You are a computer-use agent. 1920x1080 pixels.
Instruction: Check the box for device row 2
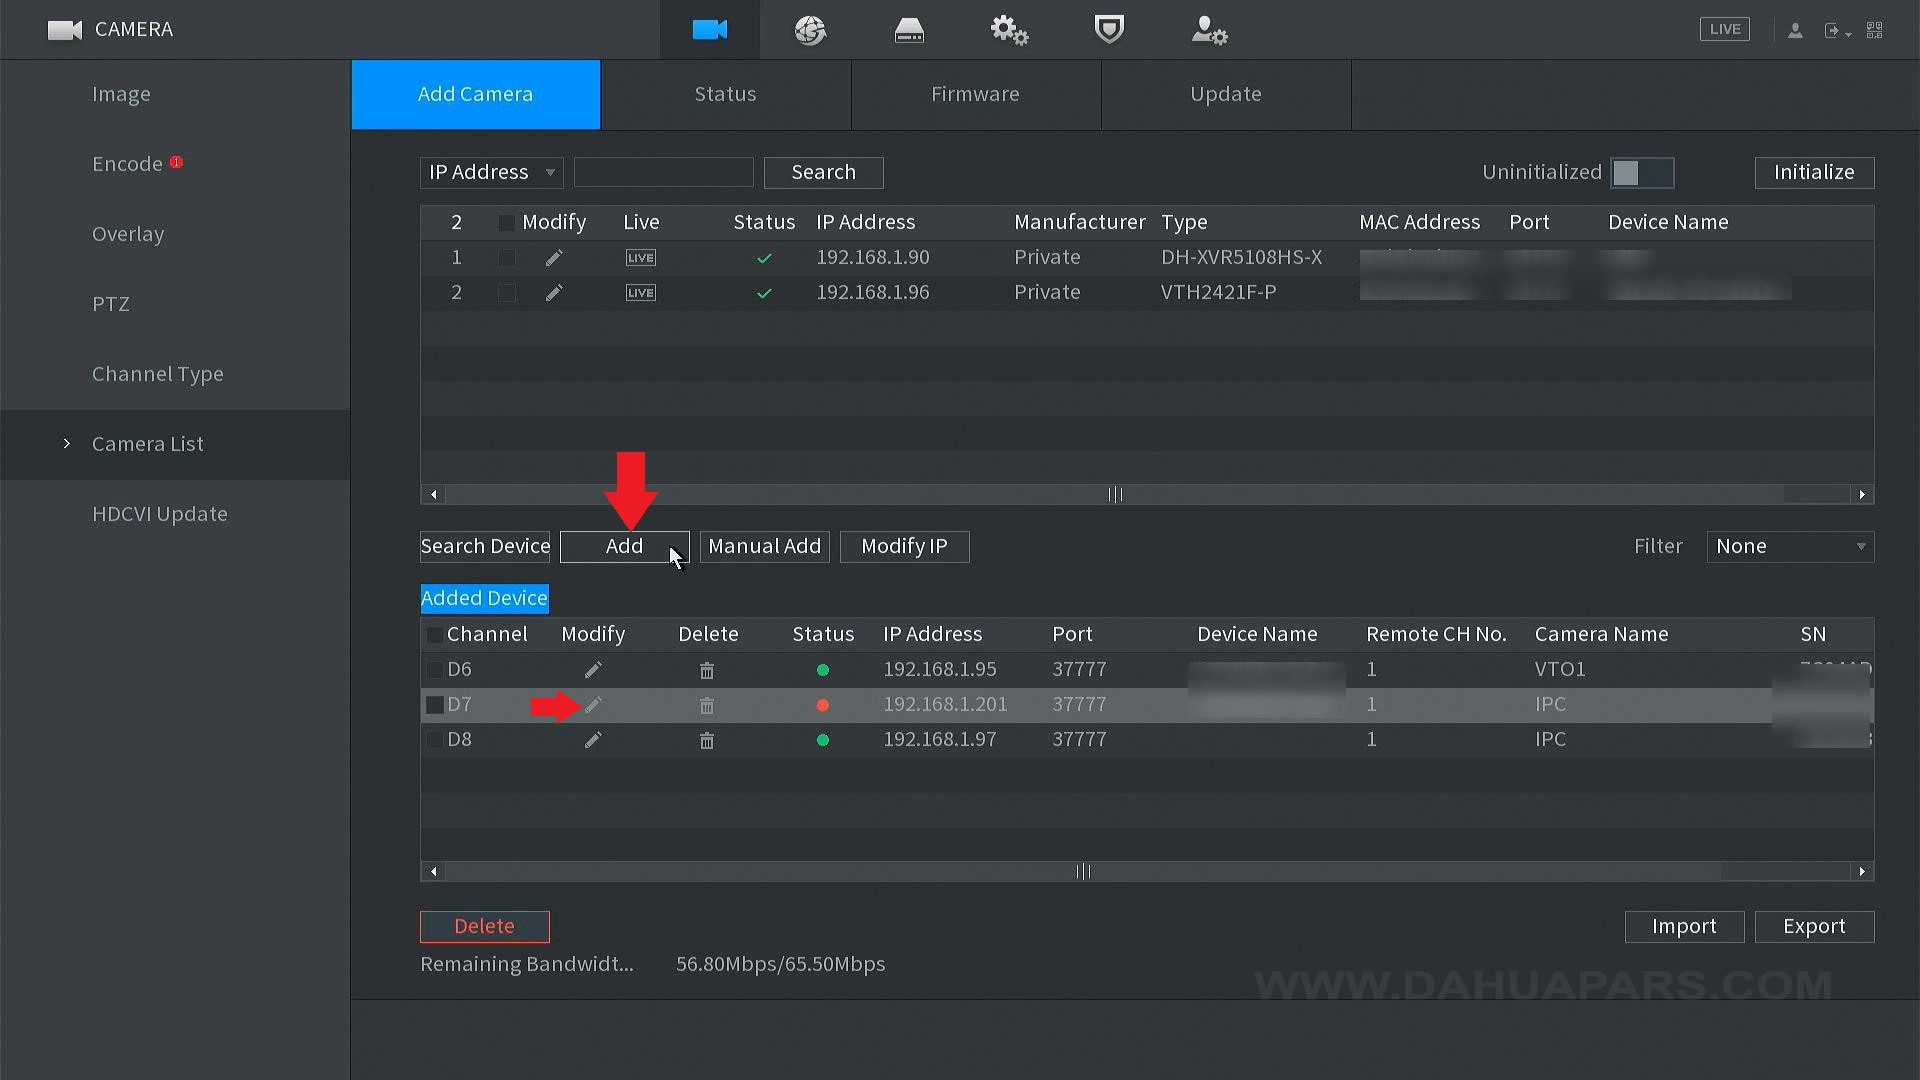point(506,293)
